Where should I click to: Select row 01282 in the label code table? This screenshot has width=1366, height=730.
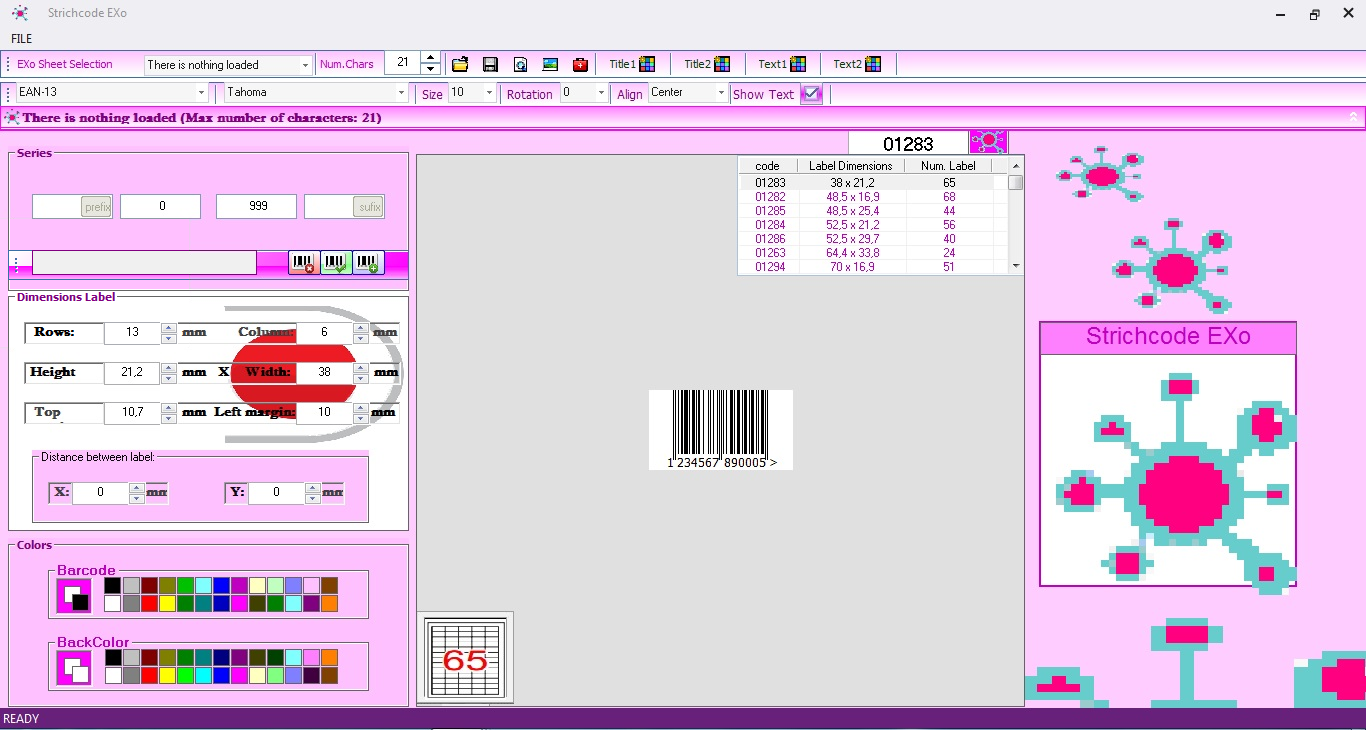[770, 197]
